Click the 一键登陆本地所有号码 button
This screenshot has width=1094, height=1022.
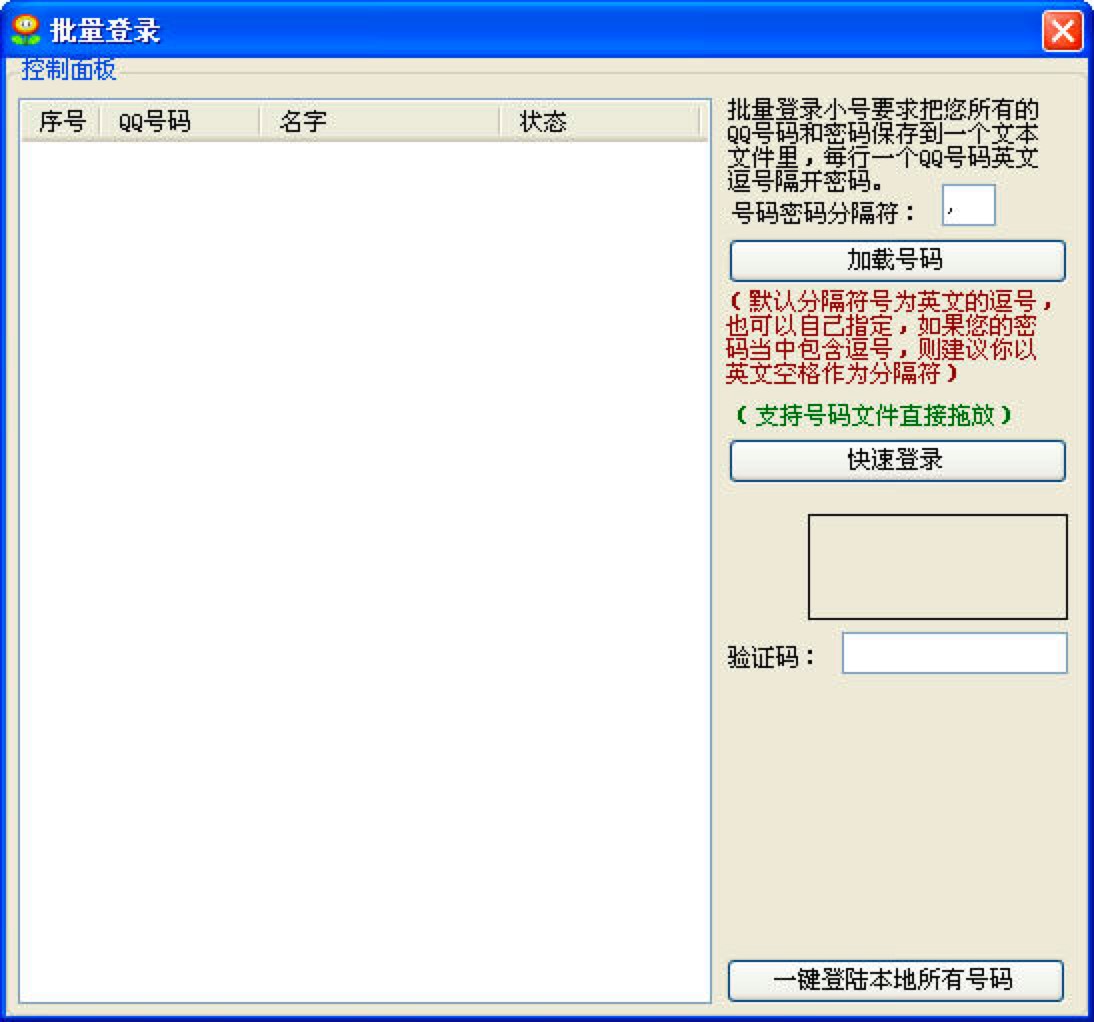pyautogui.click(x=895, y=981)
